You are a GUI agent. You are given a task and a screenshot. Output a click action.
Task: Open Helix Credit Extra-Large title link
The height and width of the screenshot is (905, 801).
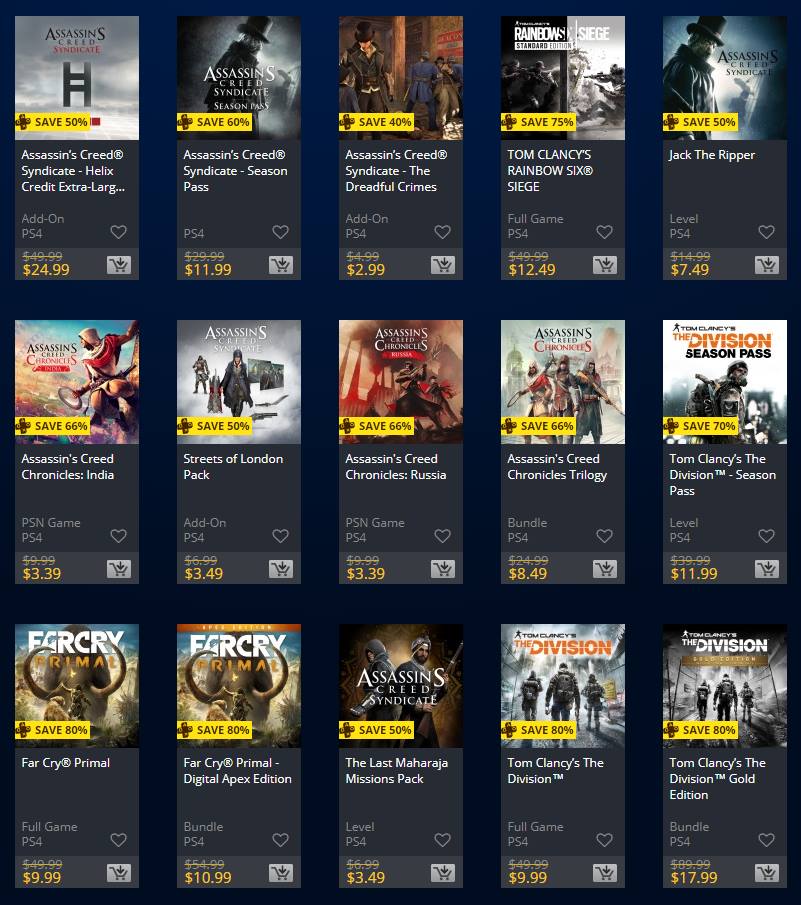click(x=73, y=171)
